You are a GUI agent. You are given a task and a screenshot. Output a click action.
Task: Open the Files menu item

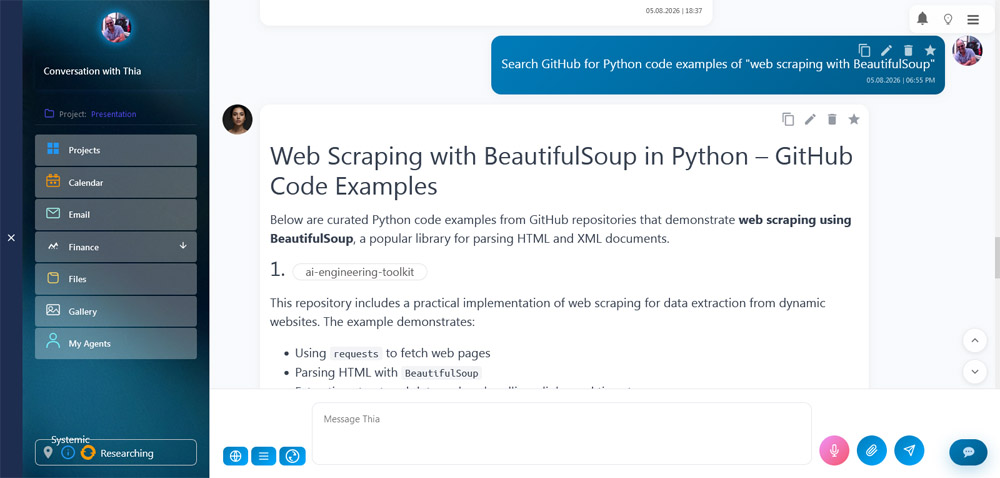115,279
